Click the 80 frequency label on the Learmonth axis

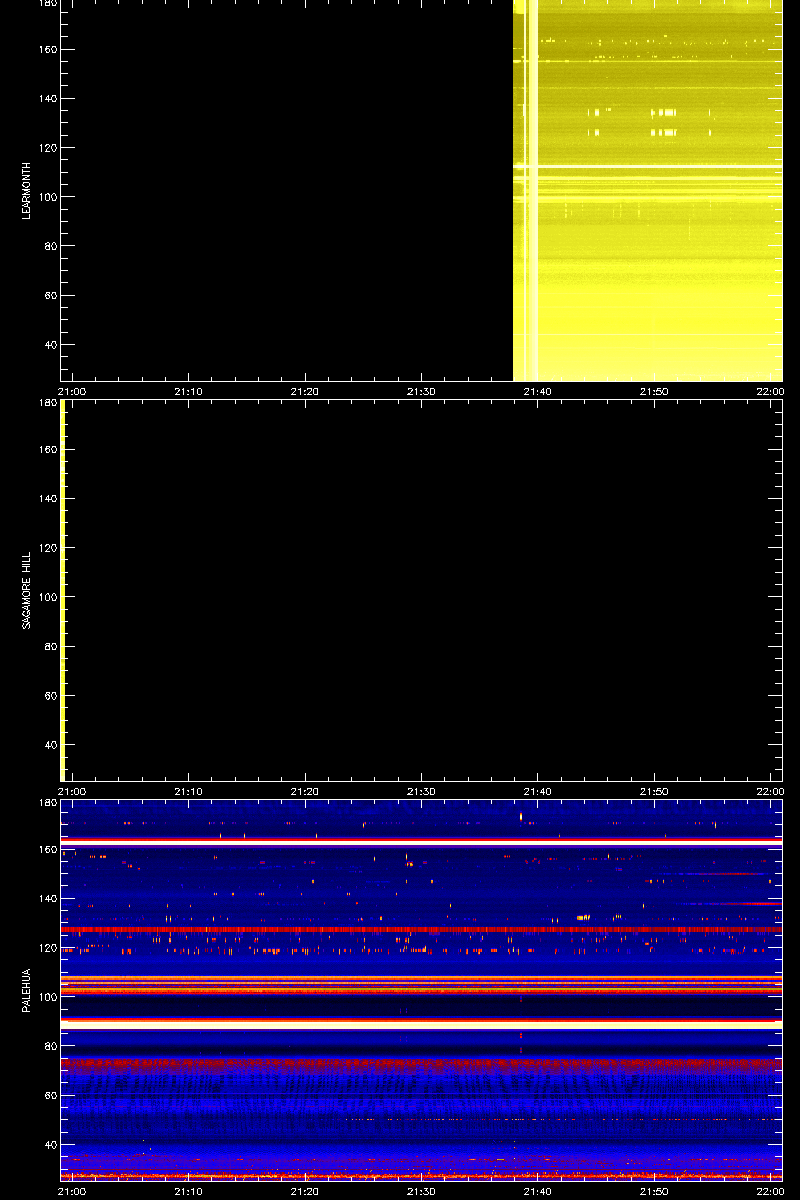(49, 246)
